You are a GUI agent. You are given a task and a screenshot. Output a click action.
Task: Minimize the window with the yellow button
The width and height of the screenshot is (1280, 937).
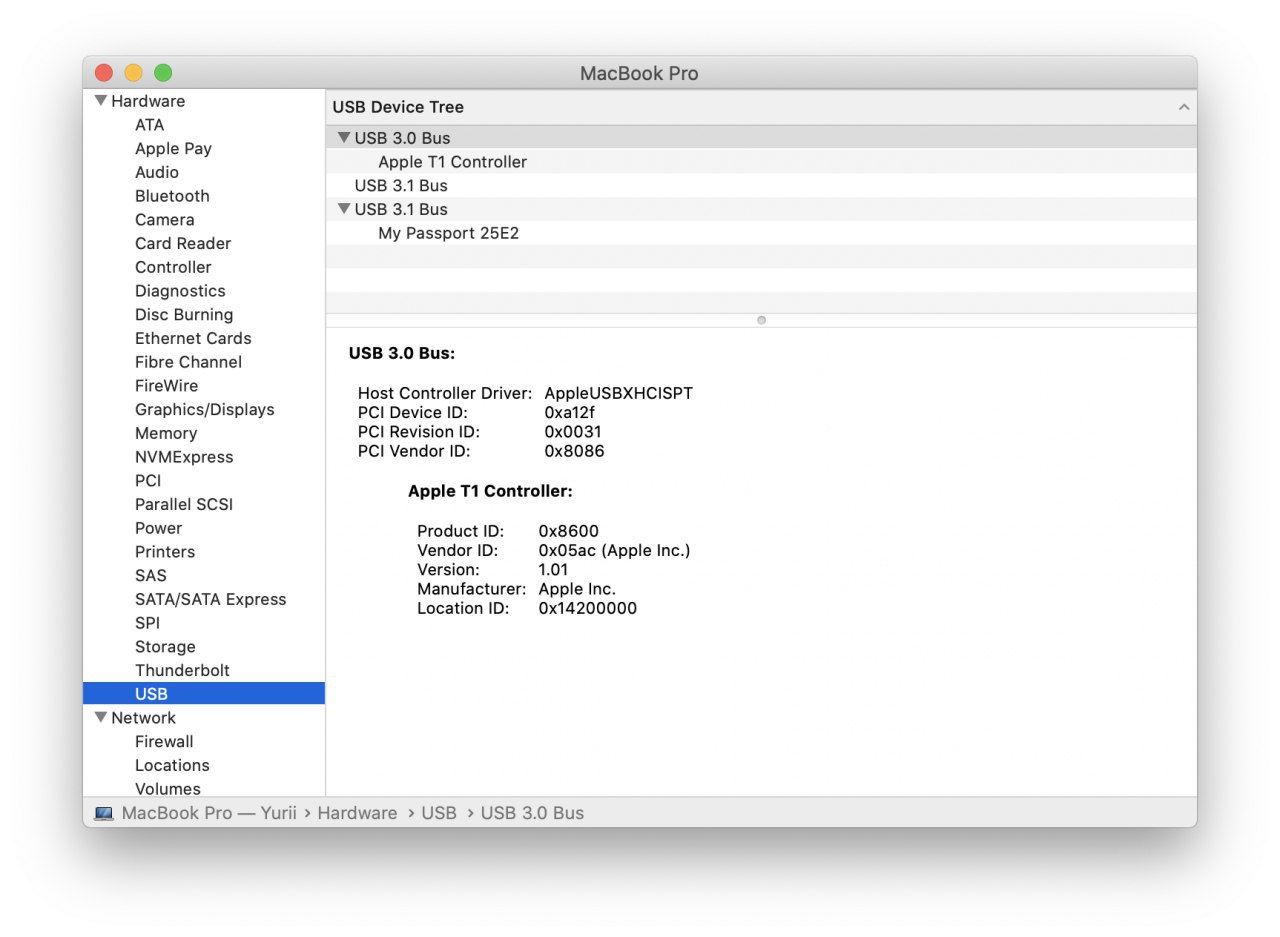point(133,73)
